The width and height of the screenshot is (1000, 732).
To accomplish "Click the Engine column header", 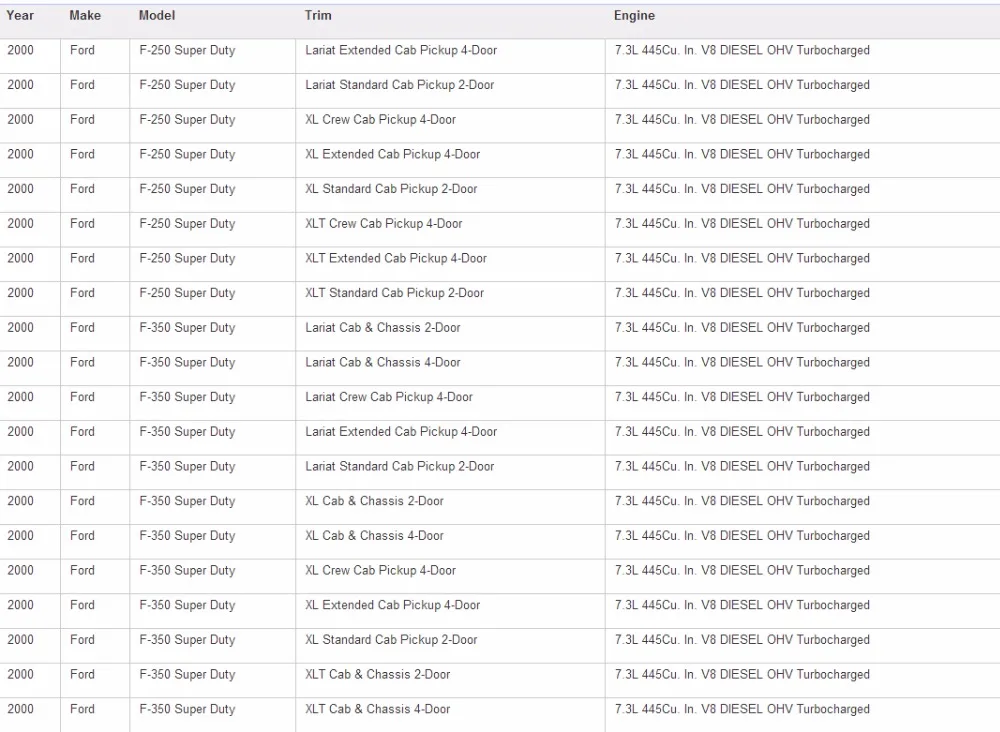I will [x=635, y=15].
